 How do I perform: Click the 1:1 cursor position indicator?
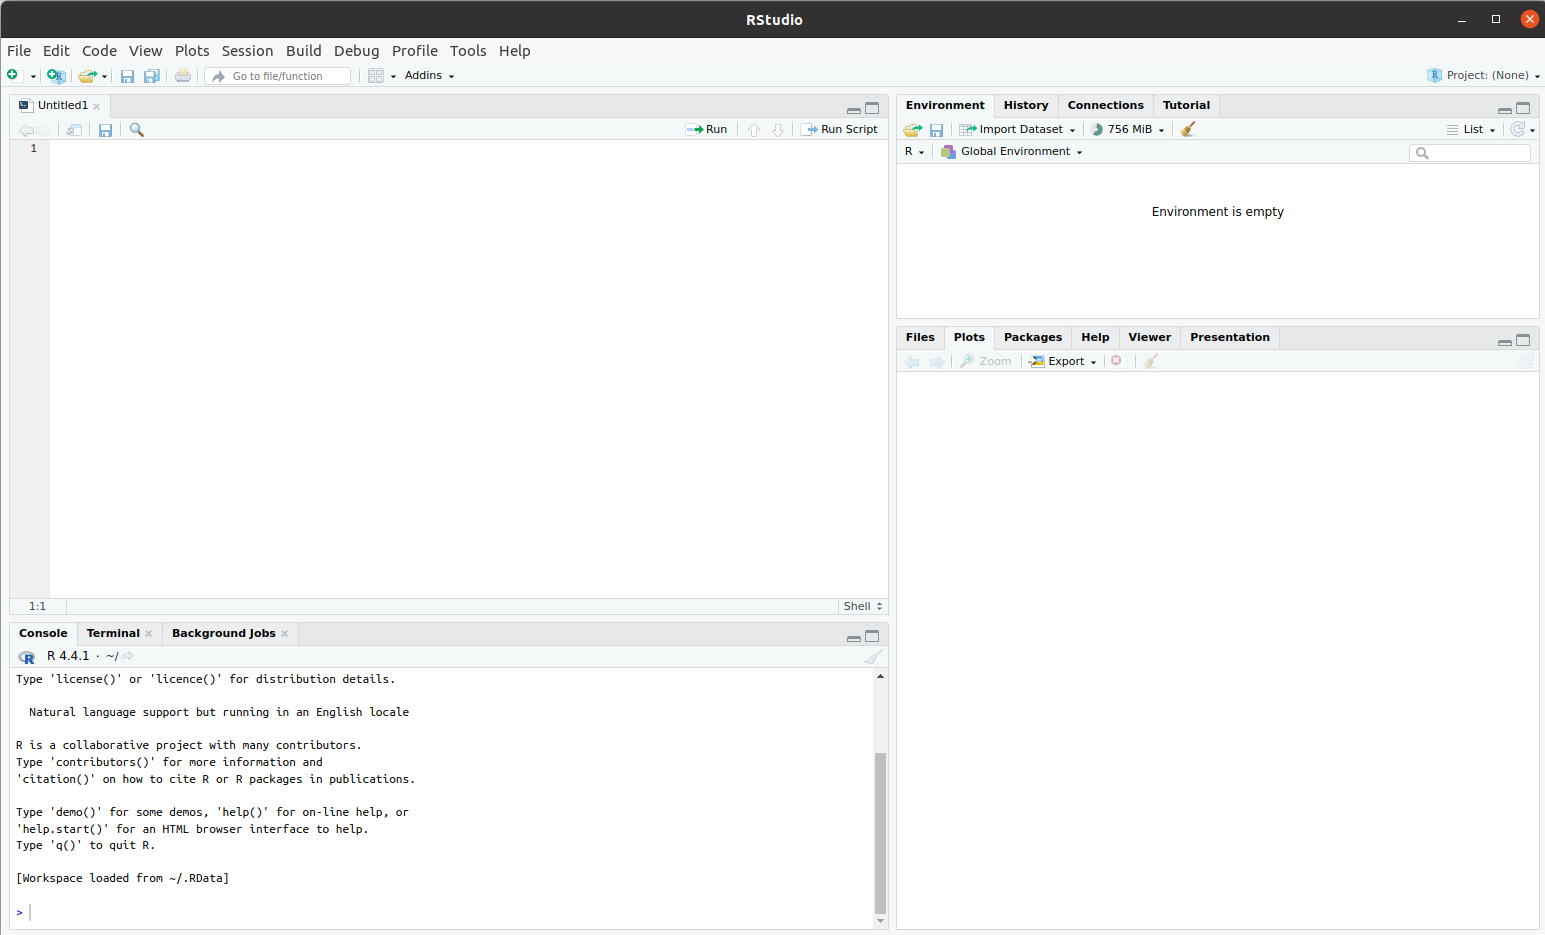(37, 606)
